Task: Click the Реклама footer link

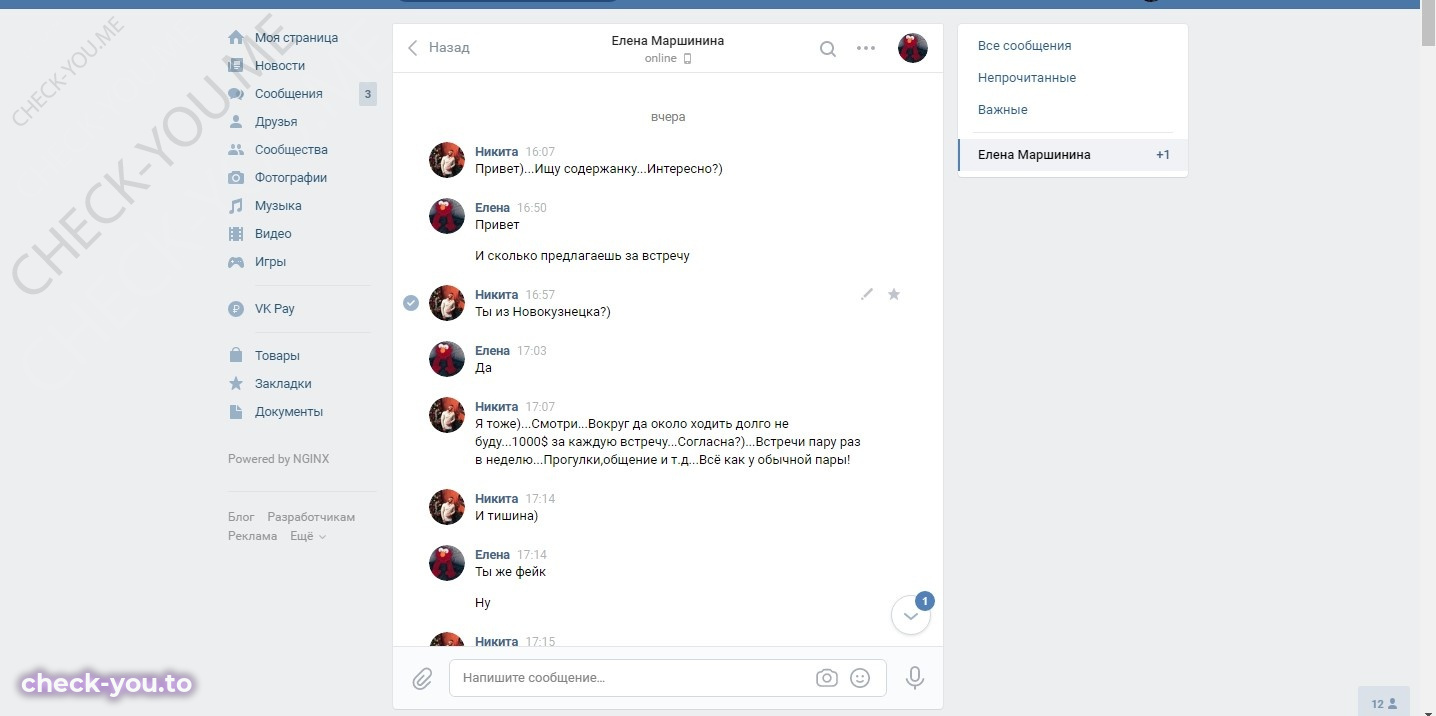Action: [x=253, y=536]
